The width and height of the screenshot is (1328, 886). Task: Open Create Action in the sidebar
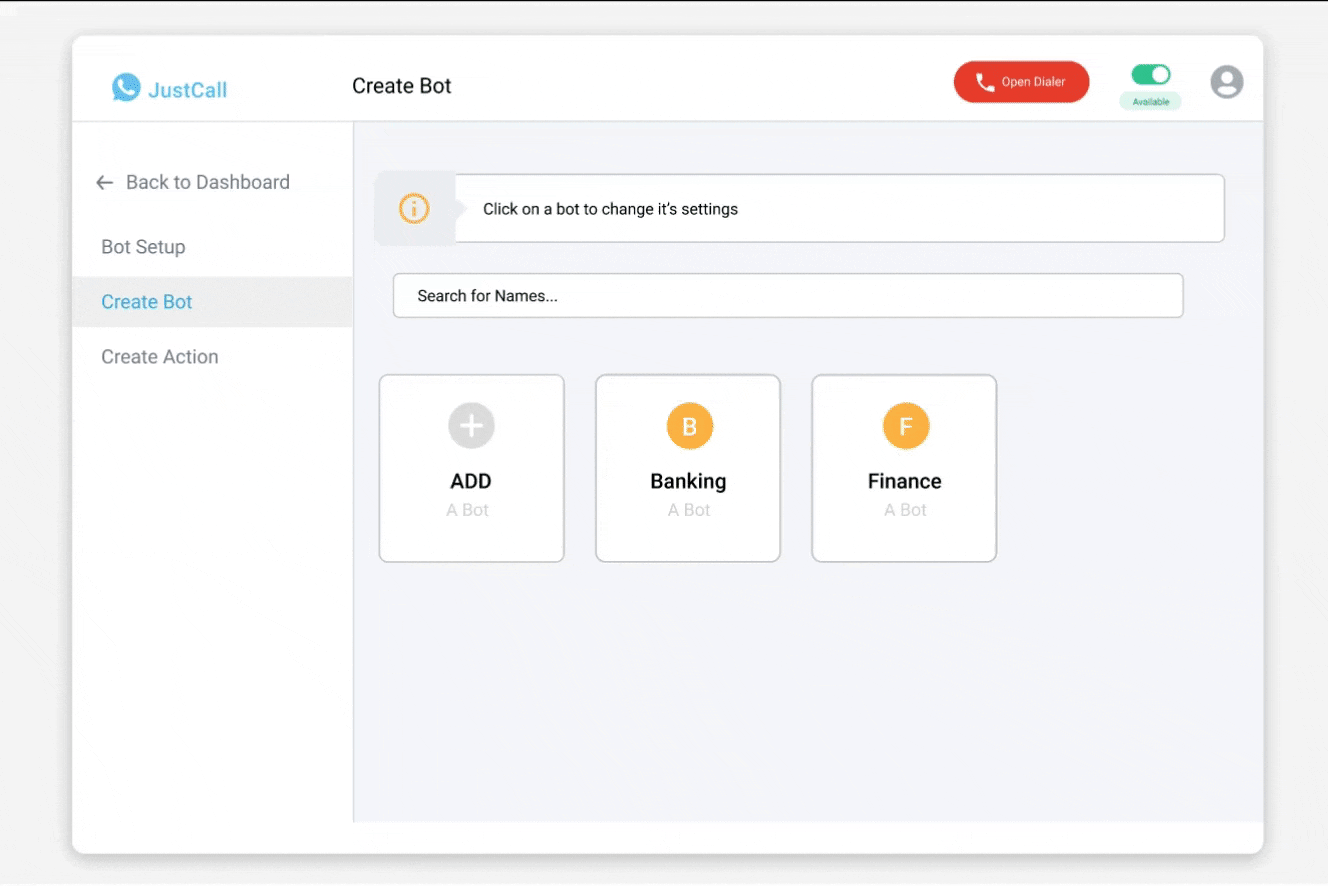pos(160,357)
